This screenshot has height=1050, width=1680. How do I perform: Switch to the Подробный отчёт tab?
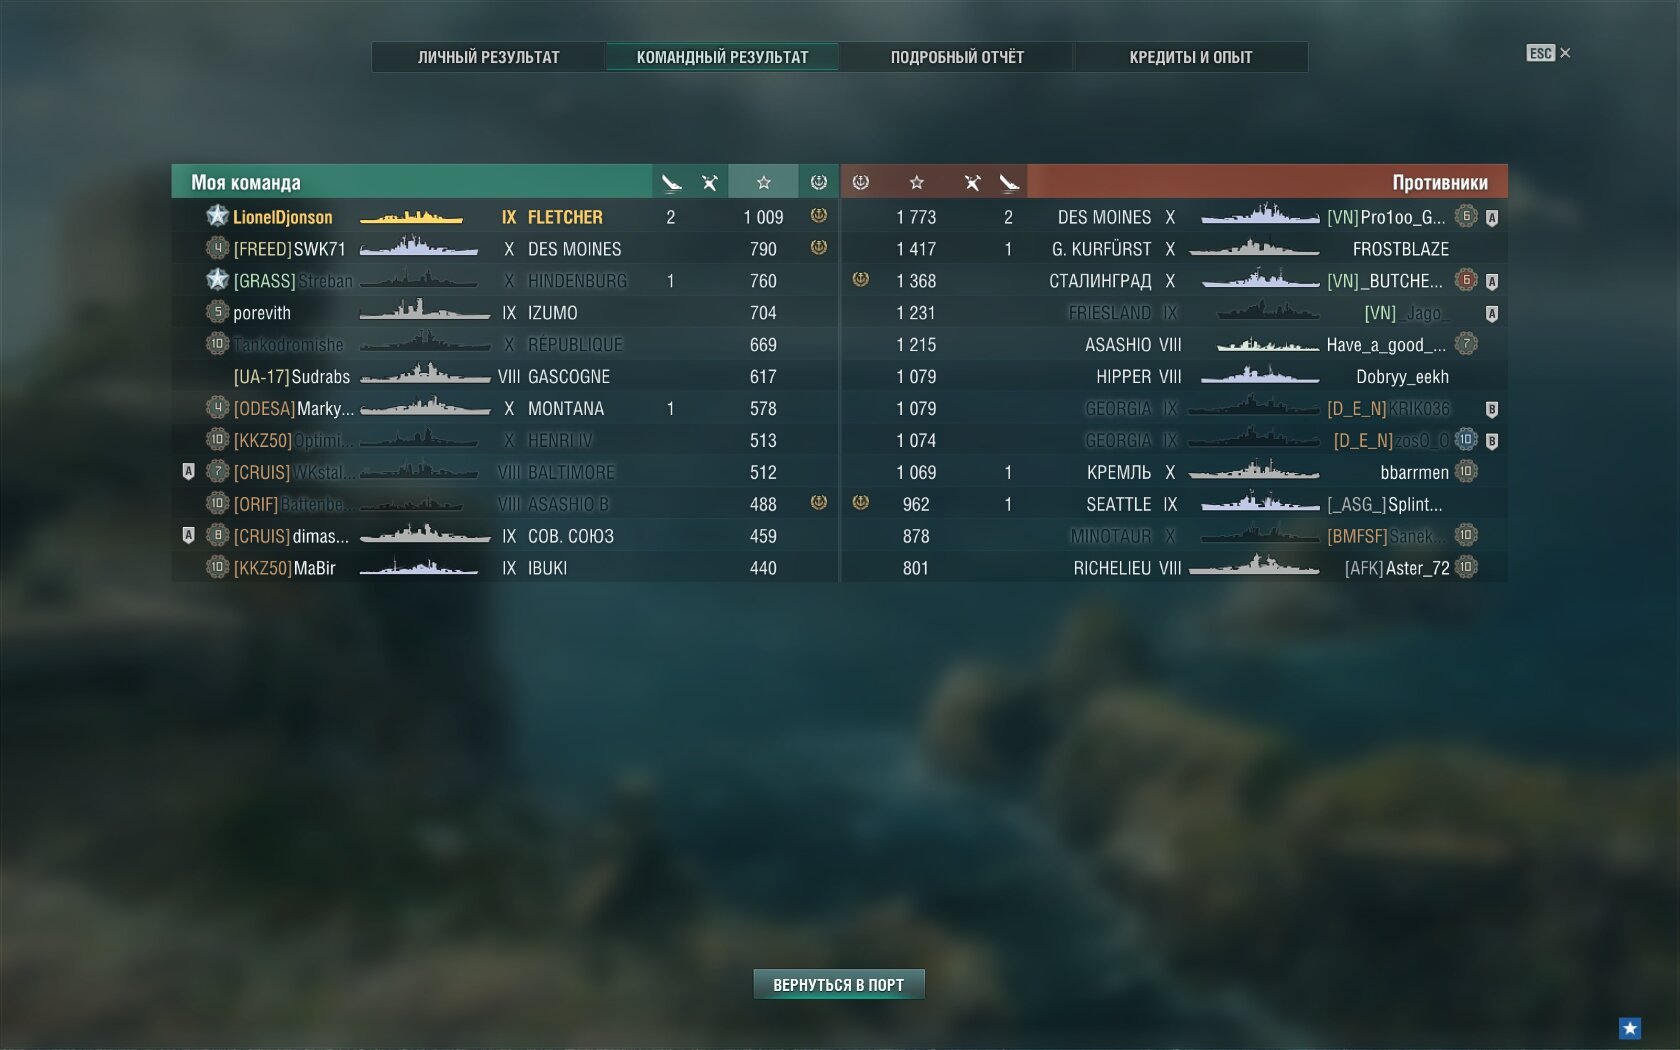coord(957,57)
